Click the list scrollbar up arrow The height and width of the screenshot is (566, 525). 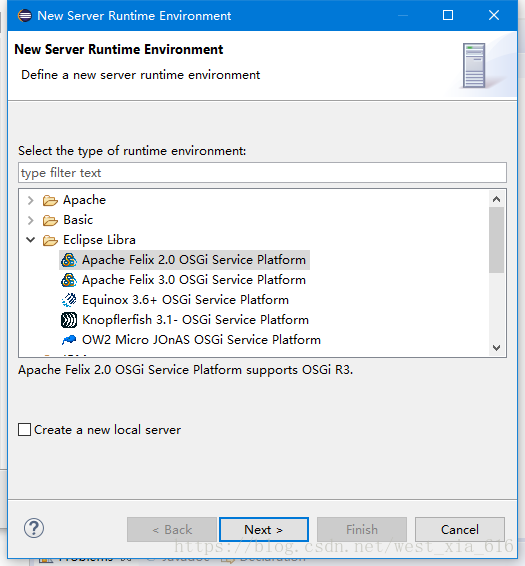point(496,199)
